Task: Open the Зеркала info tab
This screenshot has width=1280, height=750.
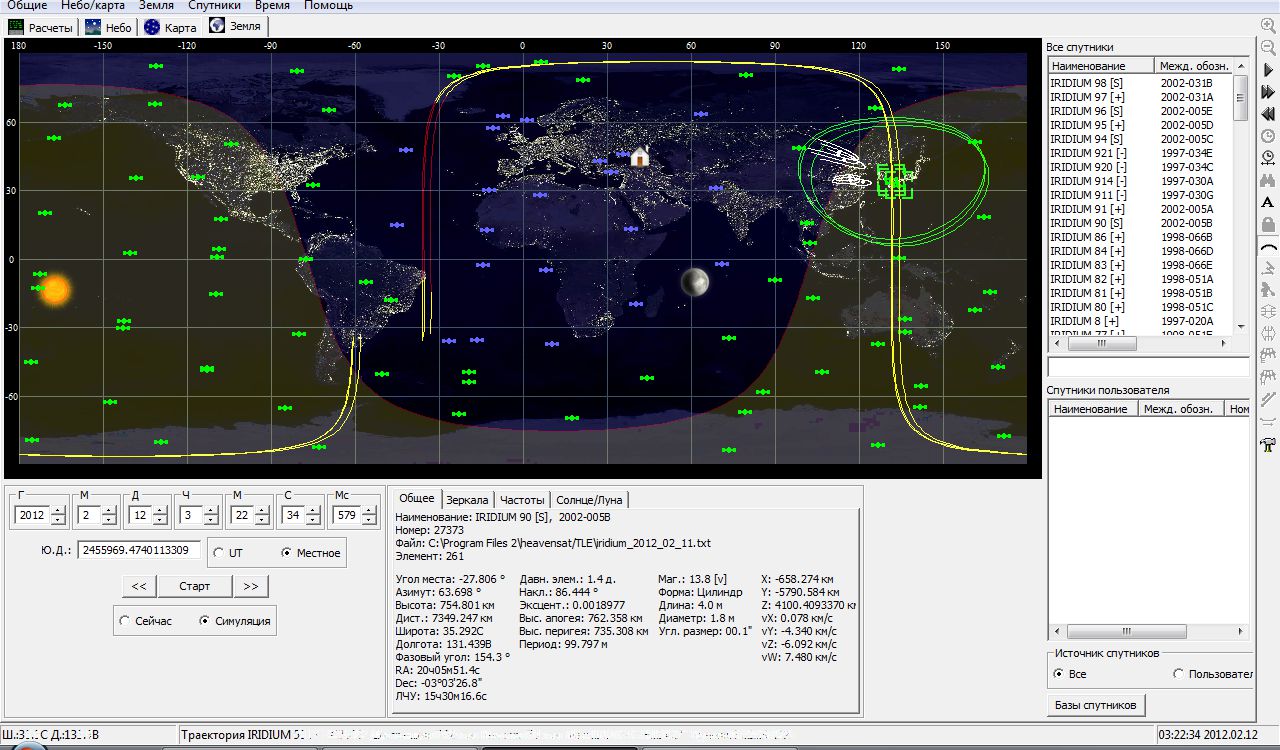Action: pos(467,499)
